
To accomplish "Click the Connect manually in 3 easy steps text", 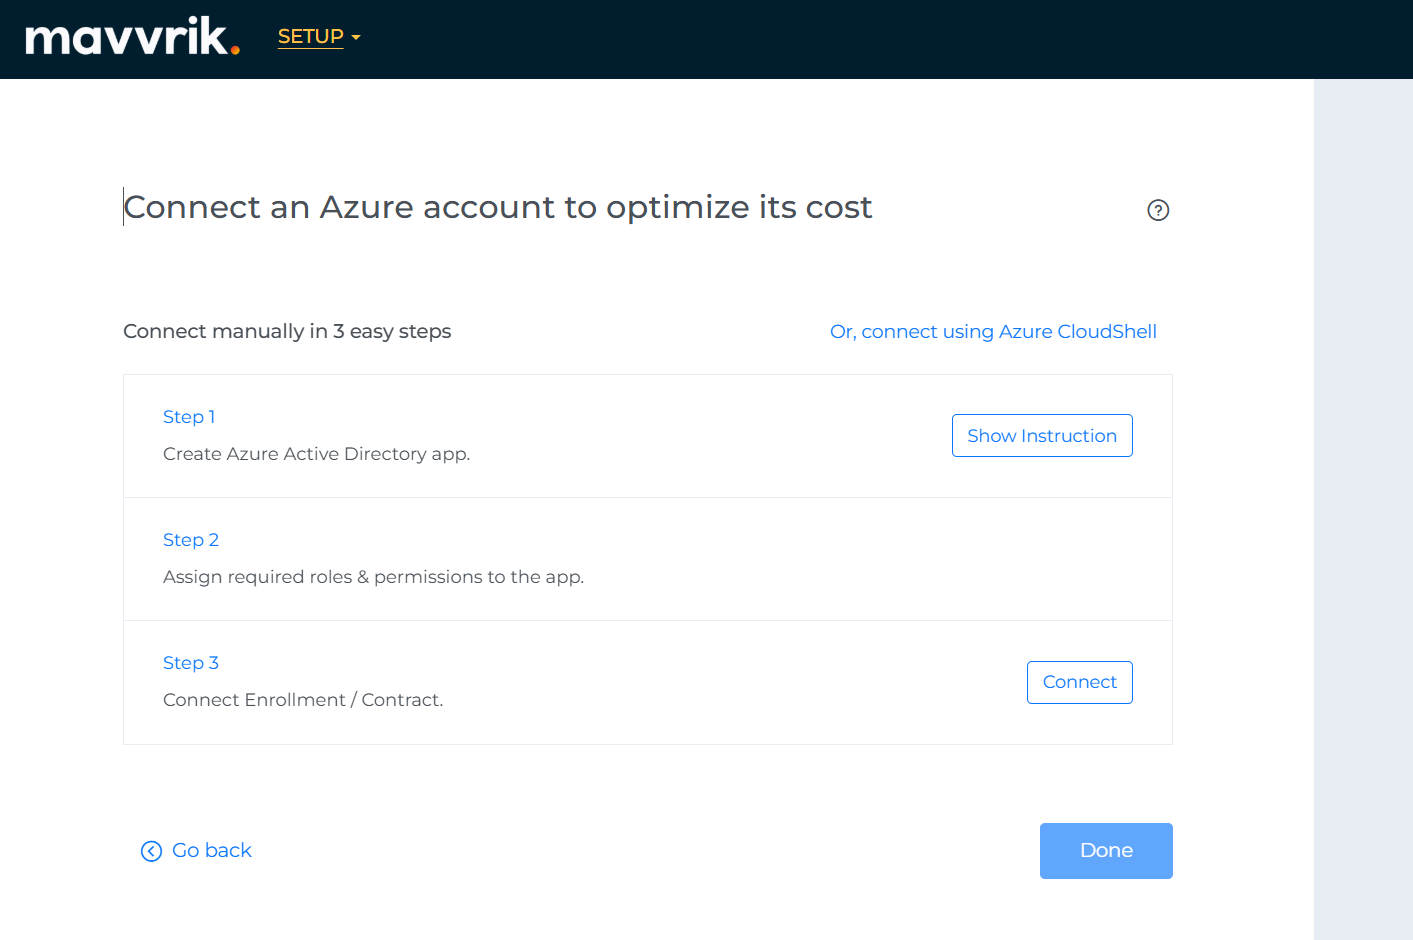I will pyautogui.click(x=287, y=332).
